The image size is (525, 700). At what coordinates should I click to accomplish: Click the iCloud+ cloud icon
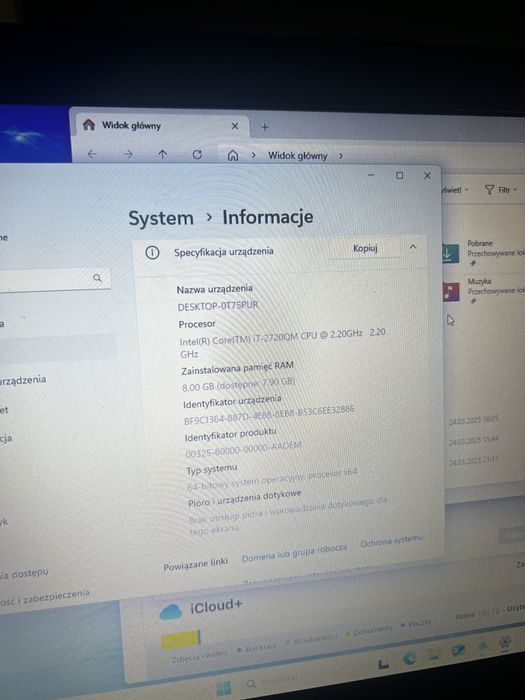[x=171, y=611]
